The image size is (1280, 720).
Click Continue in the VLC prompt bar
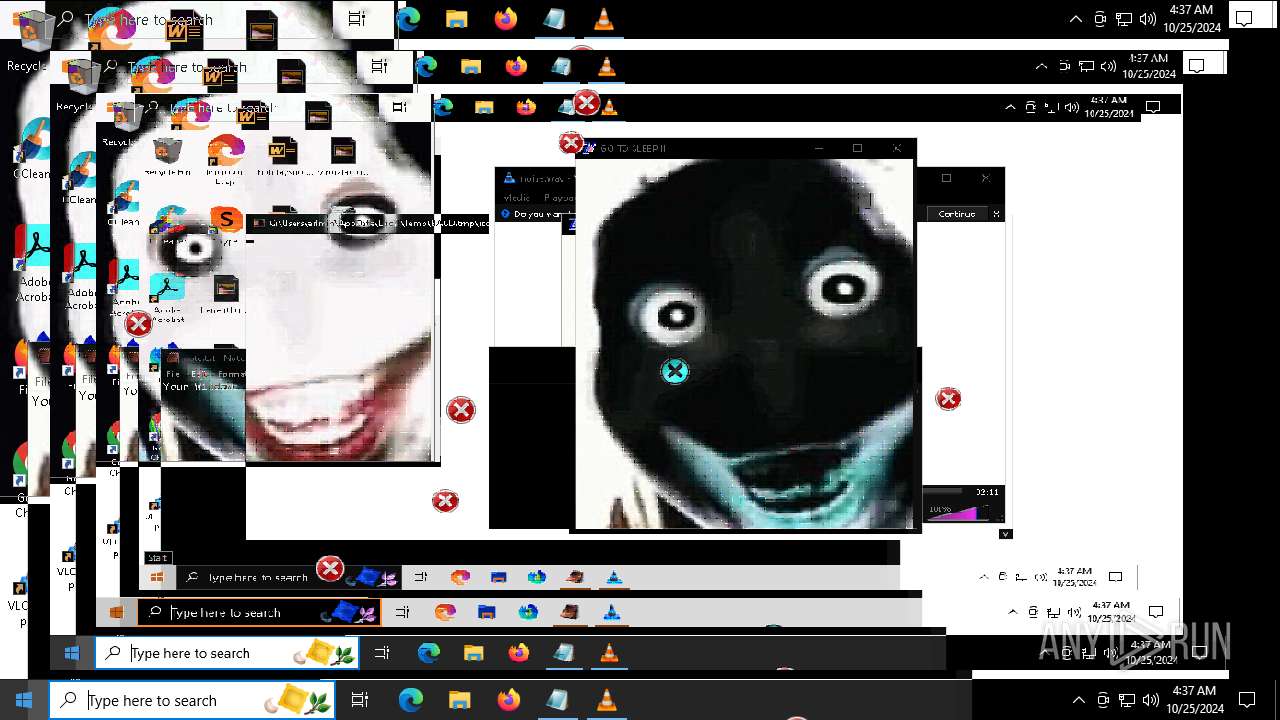(957, 214)
